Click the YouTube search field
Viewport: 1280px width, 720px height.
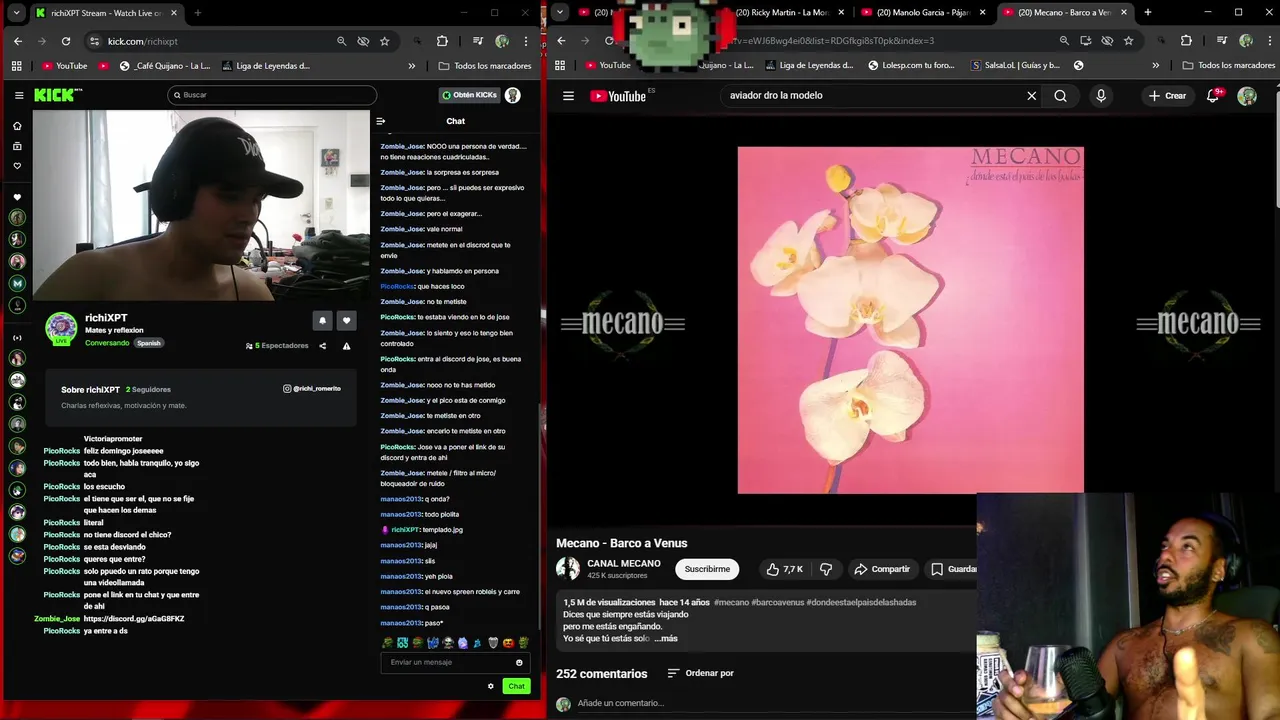[870, 96]
